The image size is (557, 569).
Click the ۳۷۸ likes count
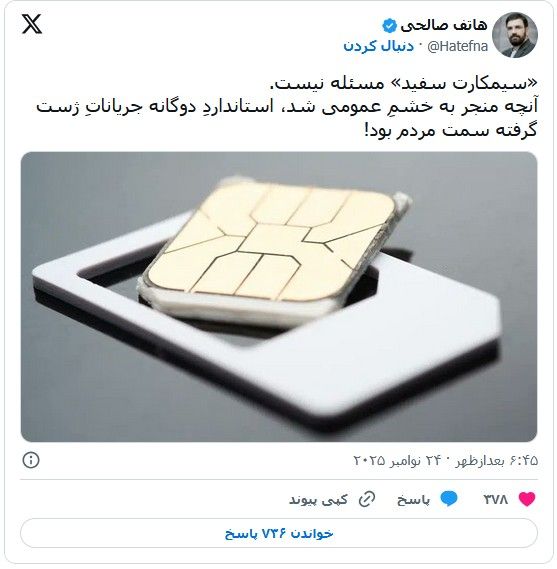pos(495,499)
